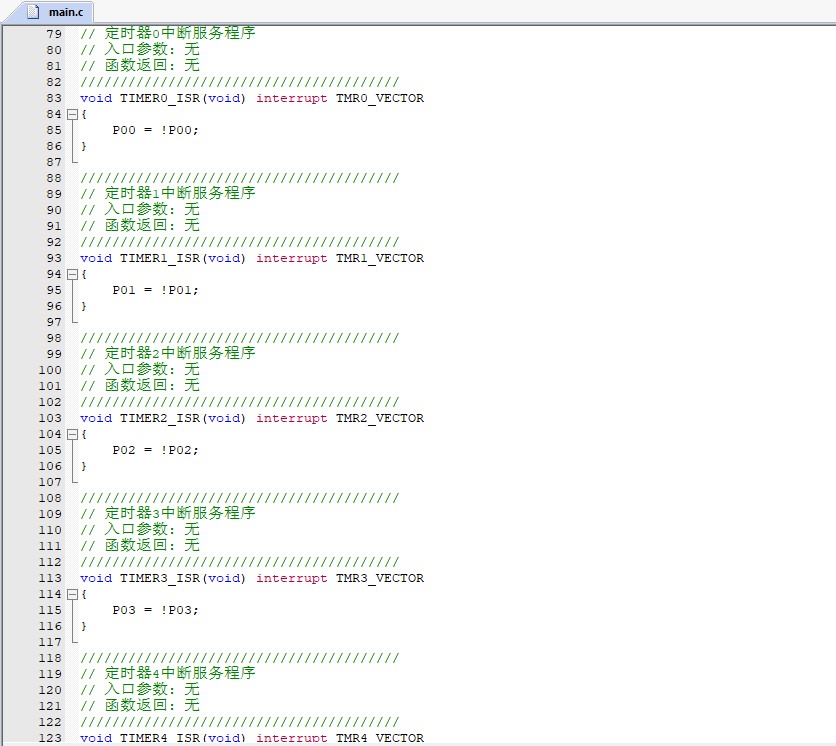Click the file icon on main.c tab
This screenshot has width=836, height=746.
[33, 12]
